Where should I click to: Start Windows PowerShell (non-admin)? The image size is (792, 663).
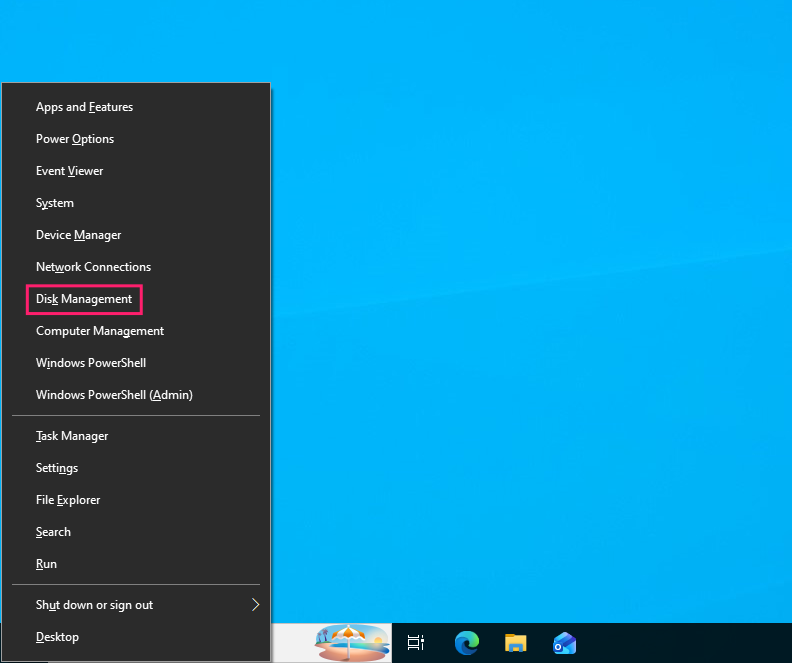tap(136, 363)
